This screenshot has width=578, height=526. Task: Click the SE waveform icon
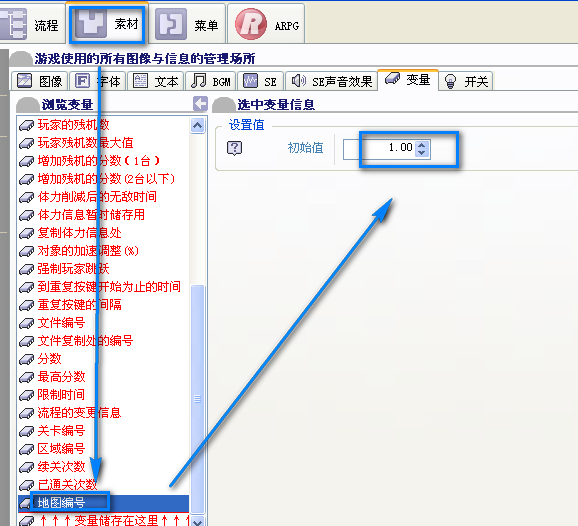click(250, 80)
